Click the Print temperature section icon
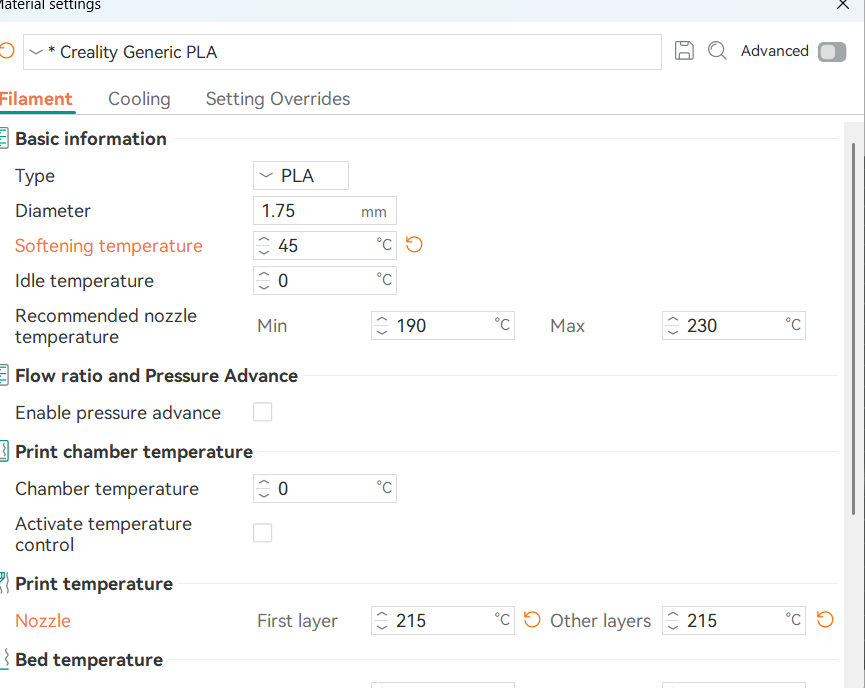This screenshot has width=865, height=688. 5,584
